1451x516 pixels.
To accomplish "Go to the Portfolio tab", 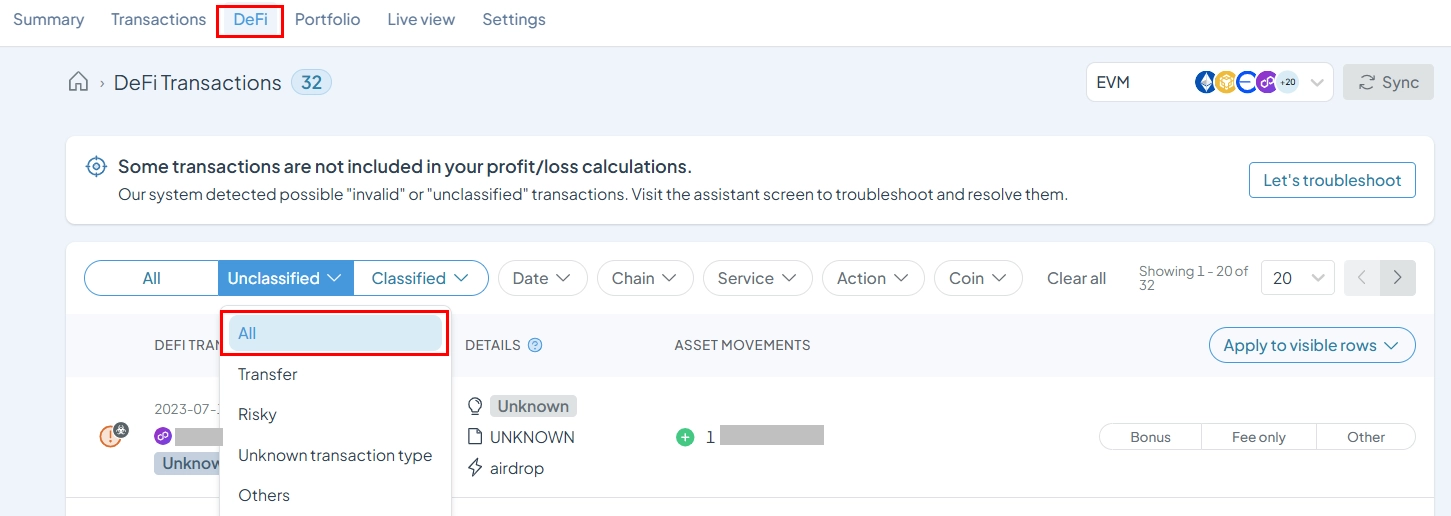I will click(327, 20).
